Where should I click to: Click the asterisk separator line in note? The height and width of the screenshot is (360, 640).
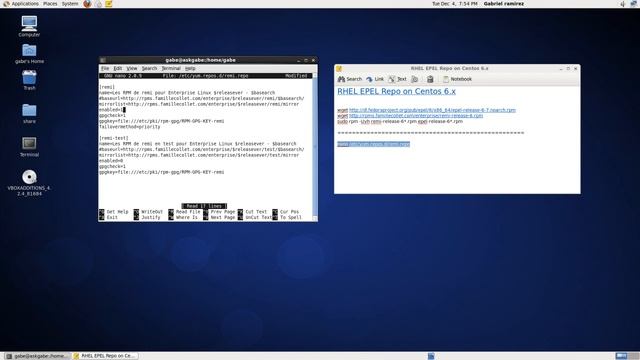[x=431, y=133]
